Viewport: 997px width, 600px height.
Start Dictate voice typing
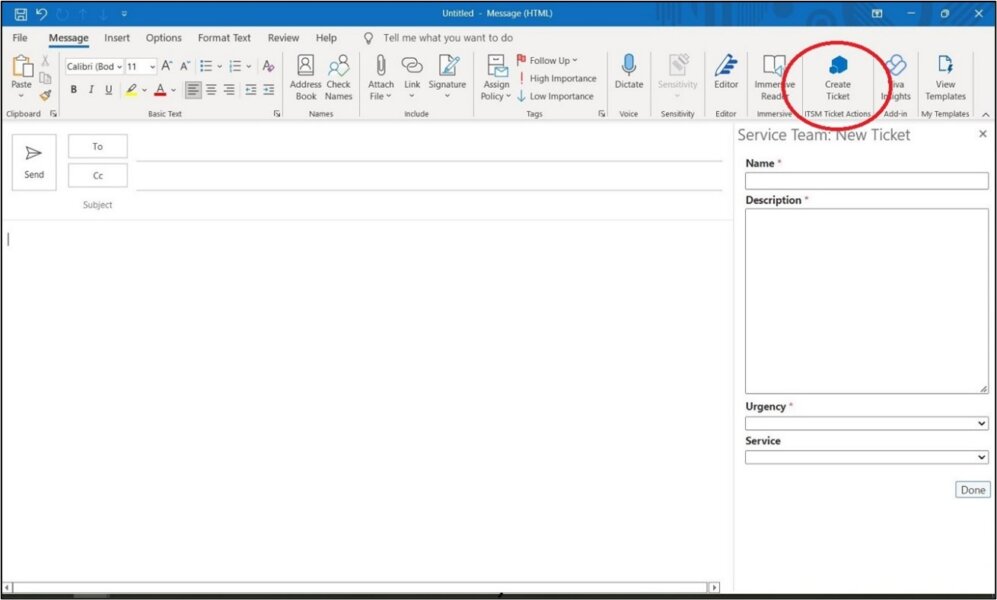(x=628, y=78)
